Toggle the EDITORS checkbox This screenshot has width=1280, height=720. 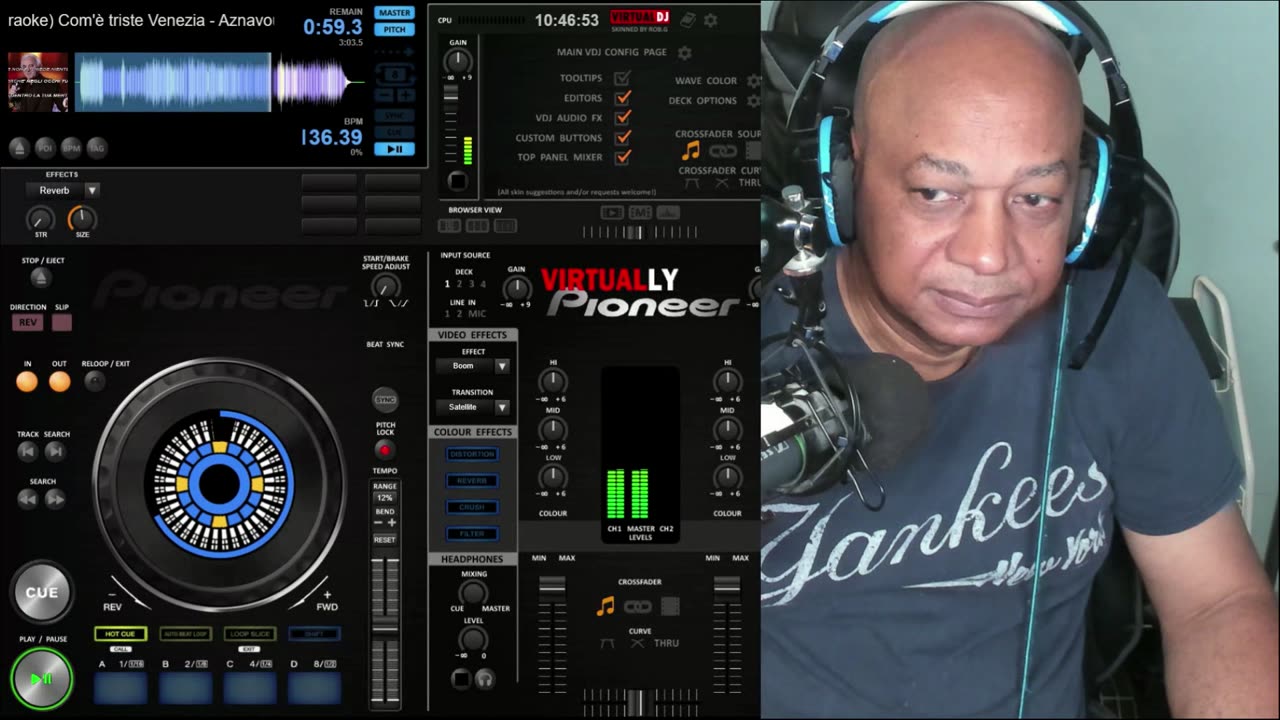(622, 98)
